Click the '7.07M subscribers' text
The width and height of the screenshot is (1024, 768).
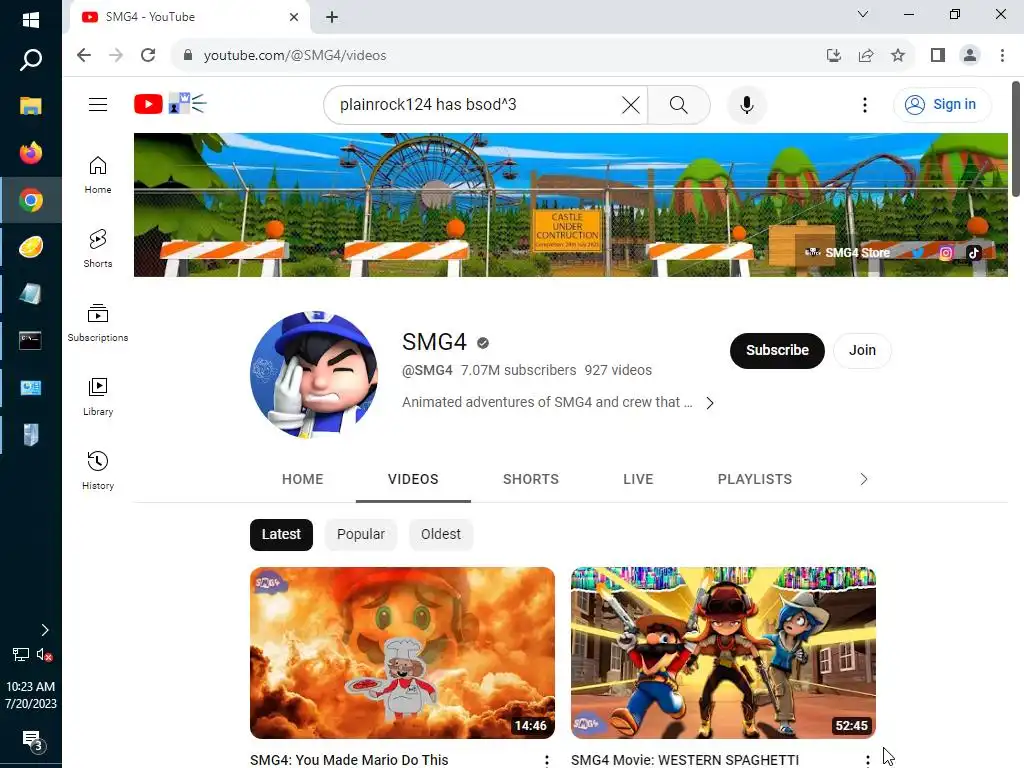point(519,370)
